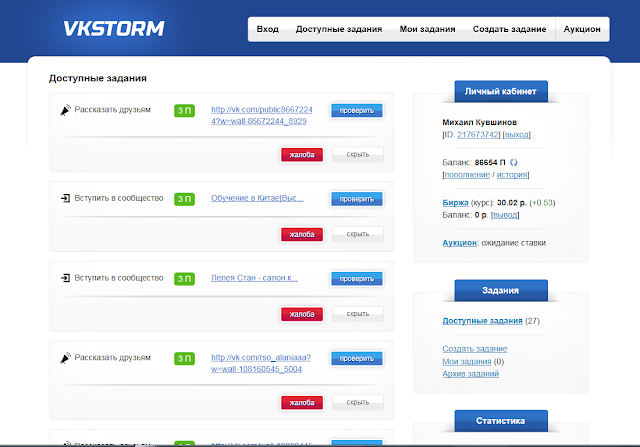640x447 pixels.
Task: Click the пополнение balance link
Action: 467,175
